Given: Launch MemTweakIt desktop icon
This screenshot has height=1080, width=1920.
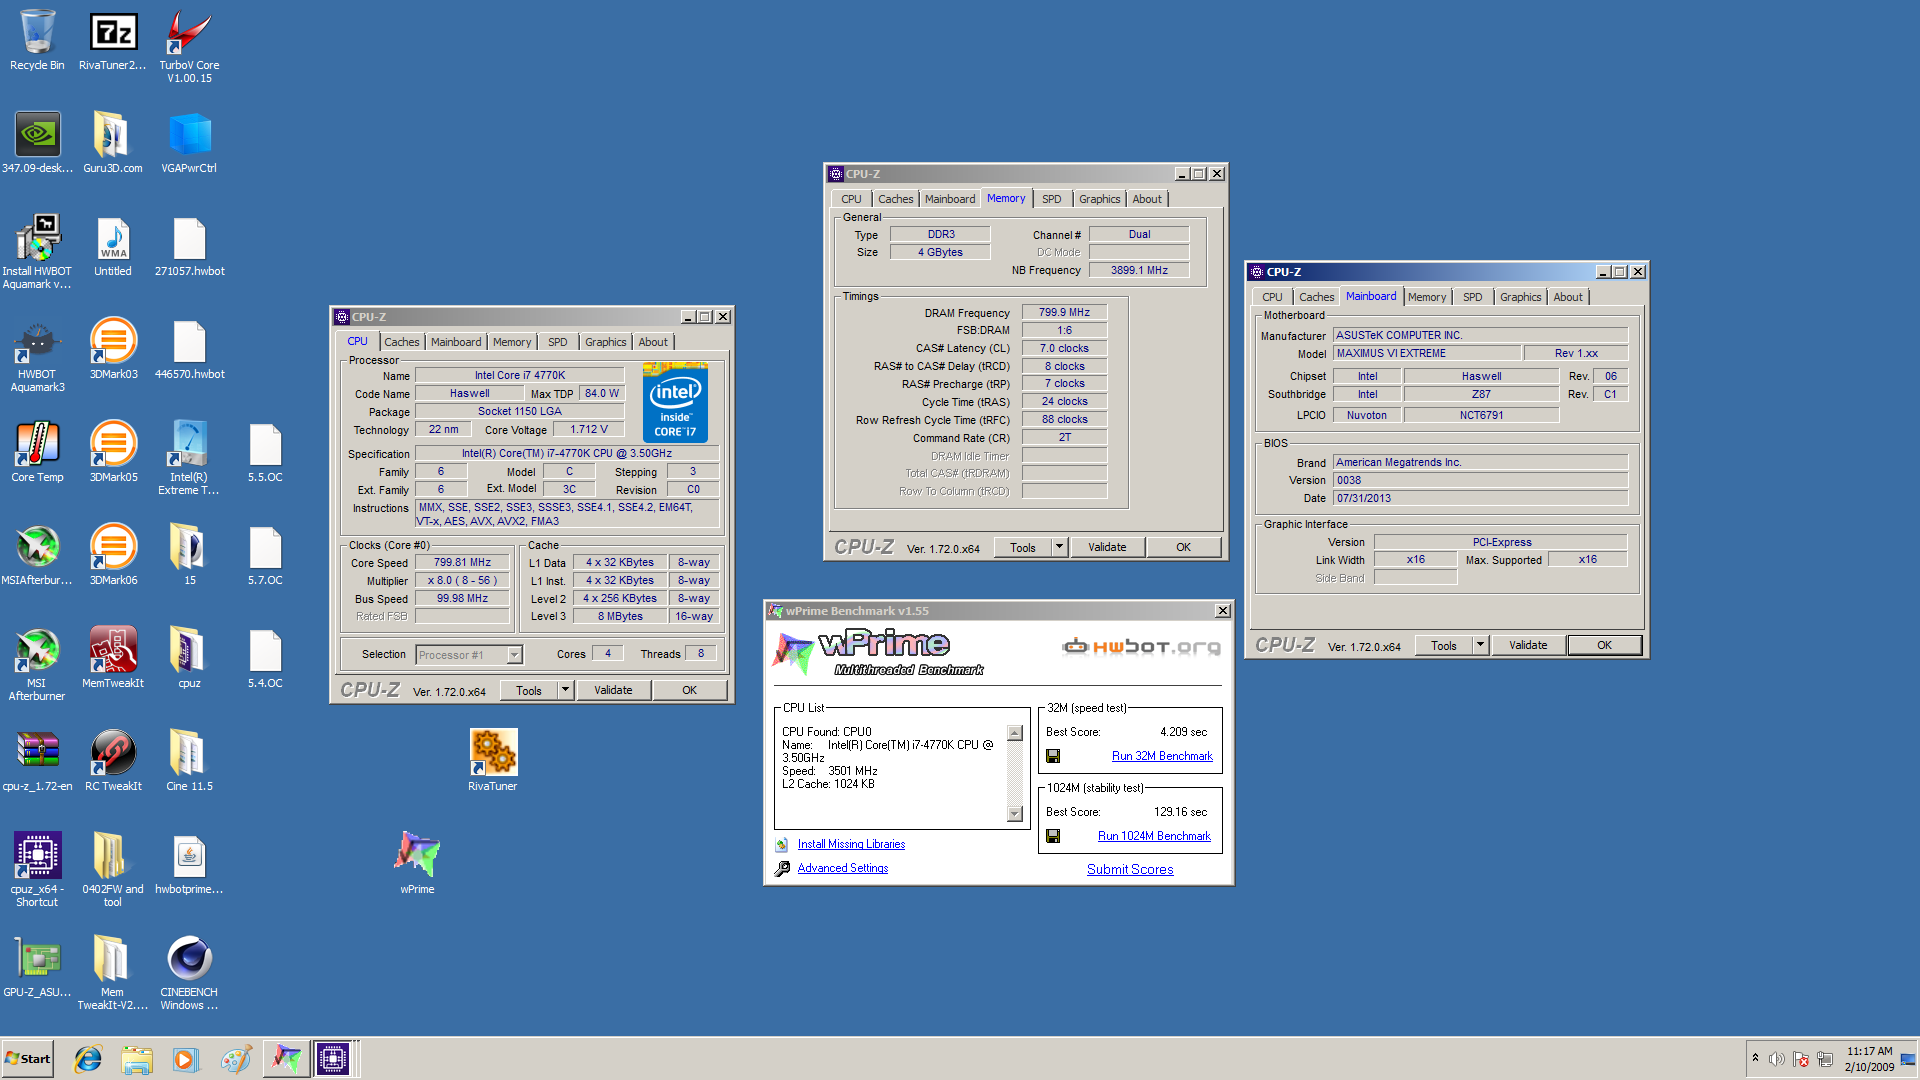Looking at the screenshot, I should (113, 658).
